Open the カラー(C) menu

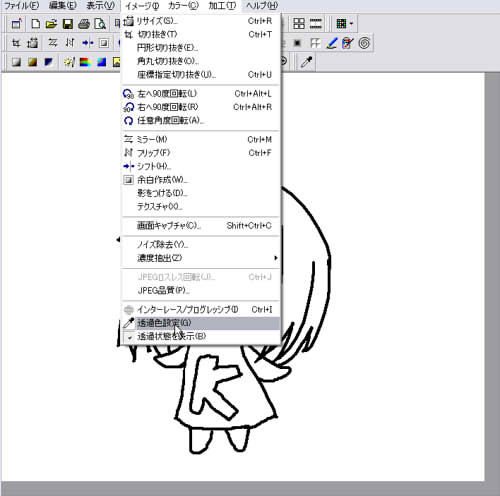pyautogui.click(x=183, y=6)
